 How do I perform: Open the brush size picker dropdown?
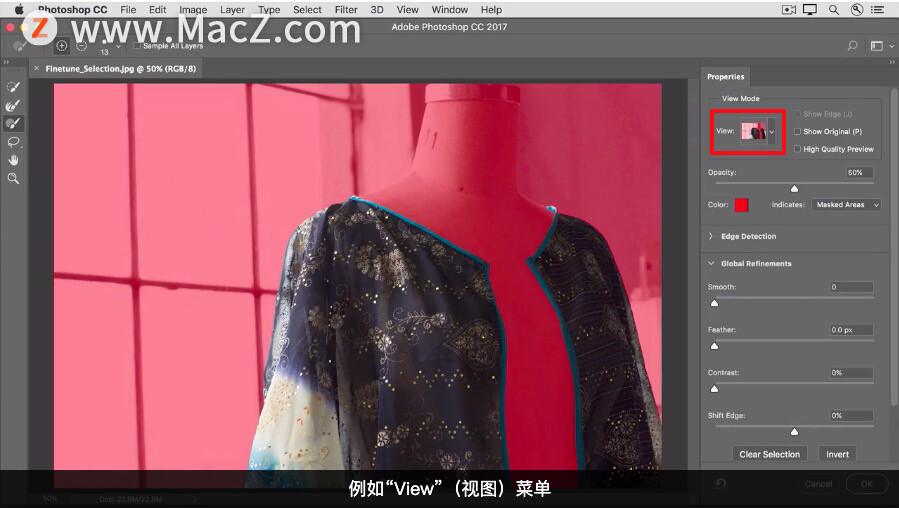click(118, 46)
